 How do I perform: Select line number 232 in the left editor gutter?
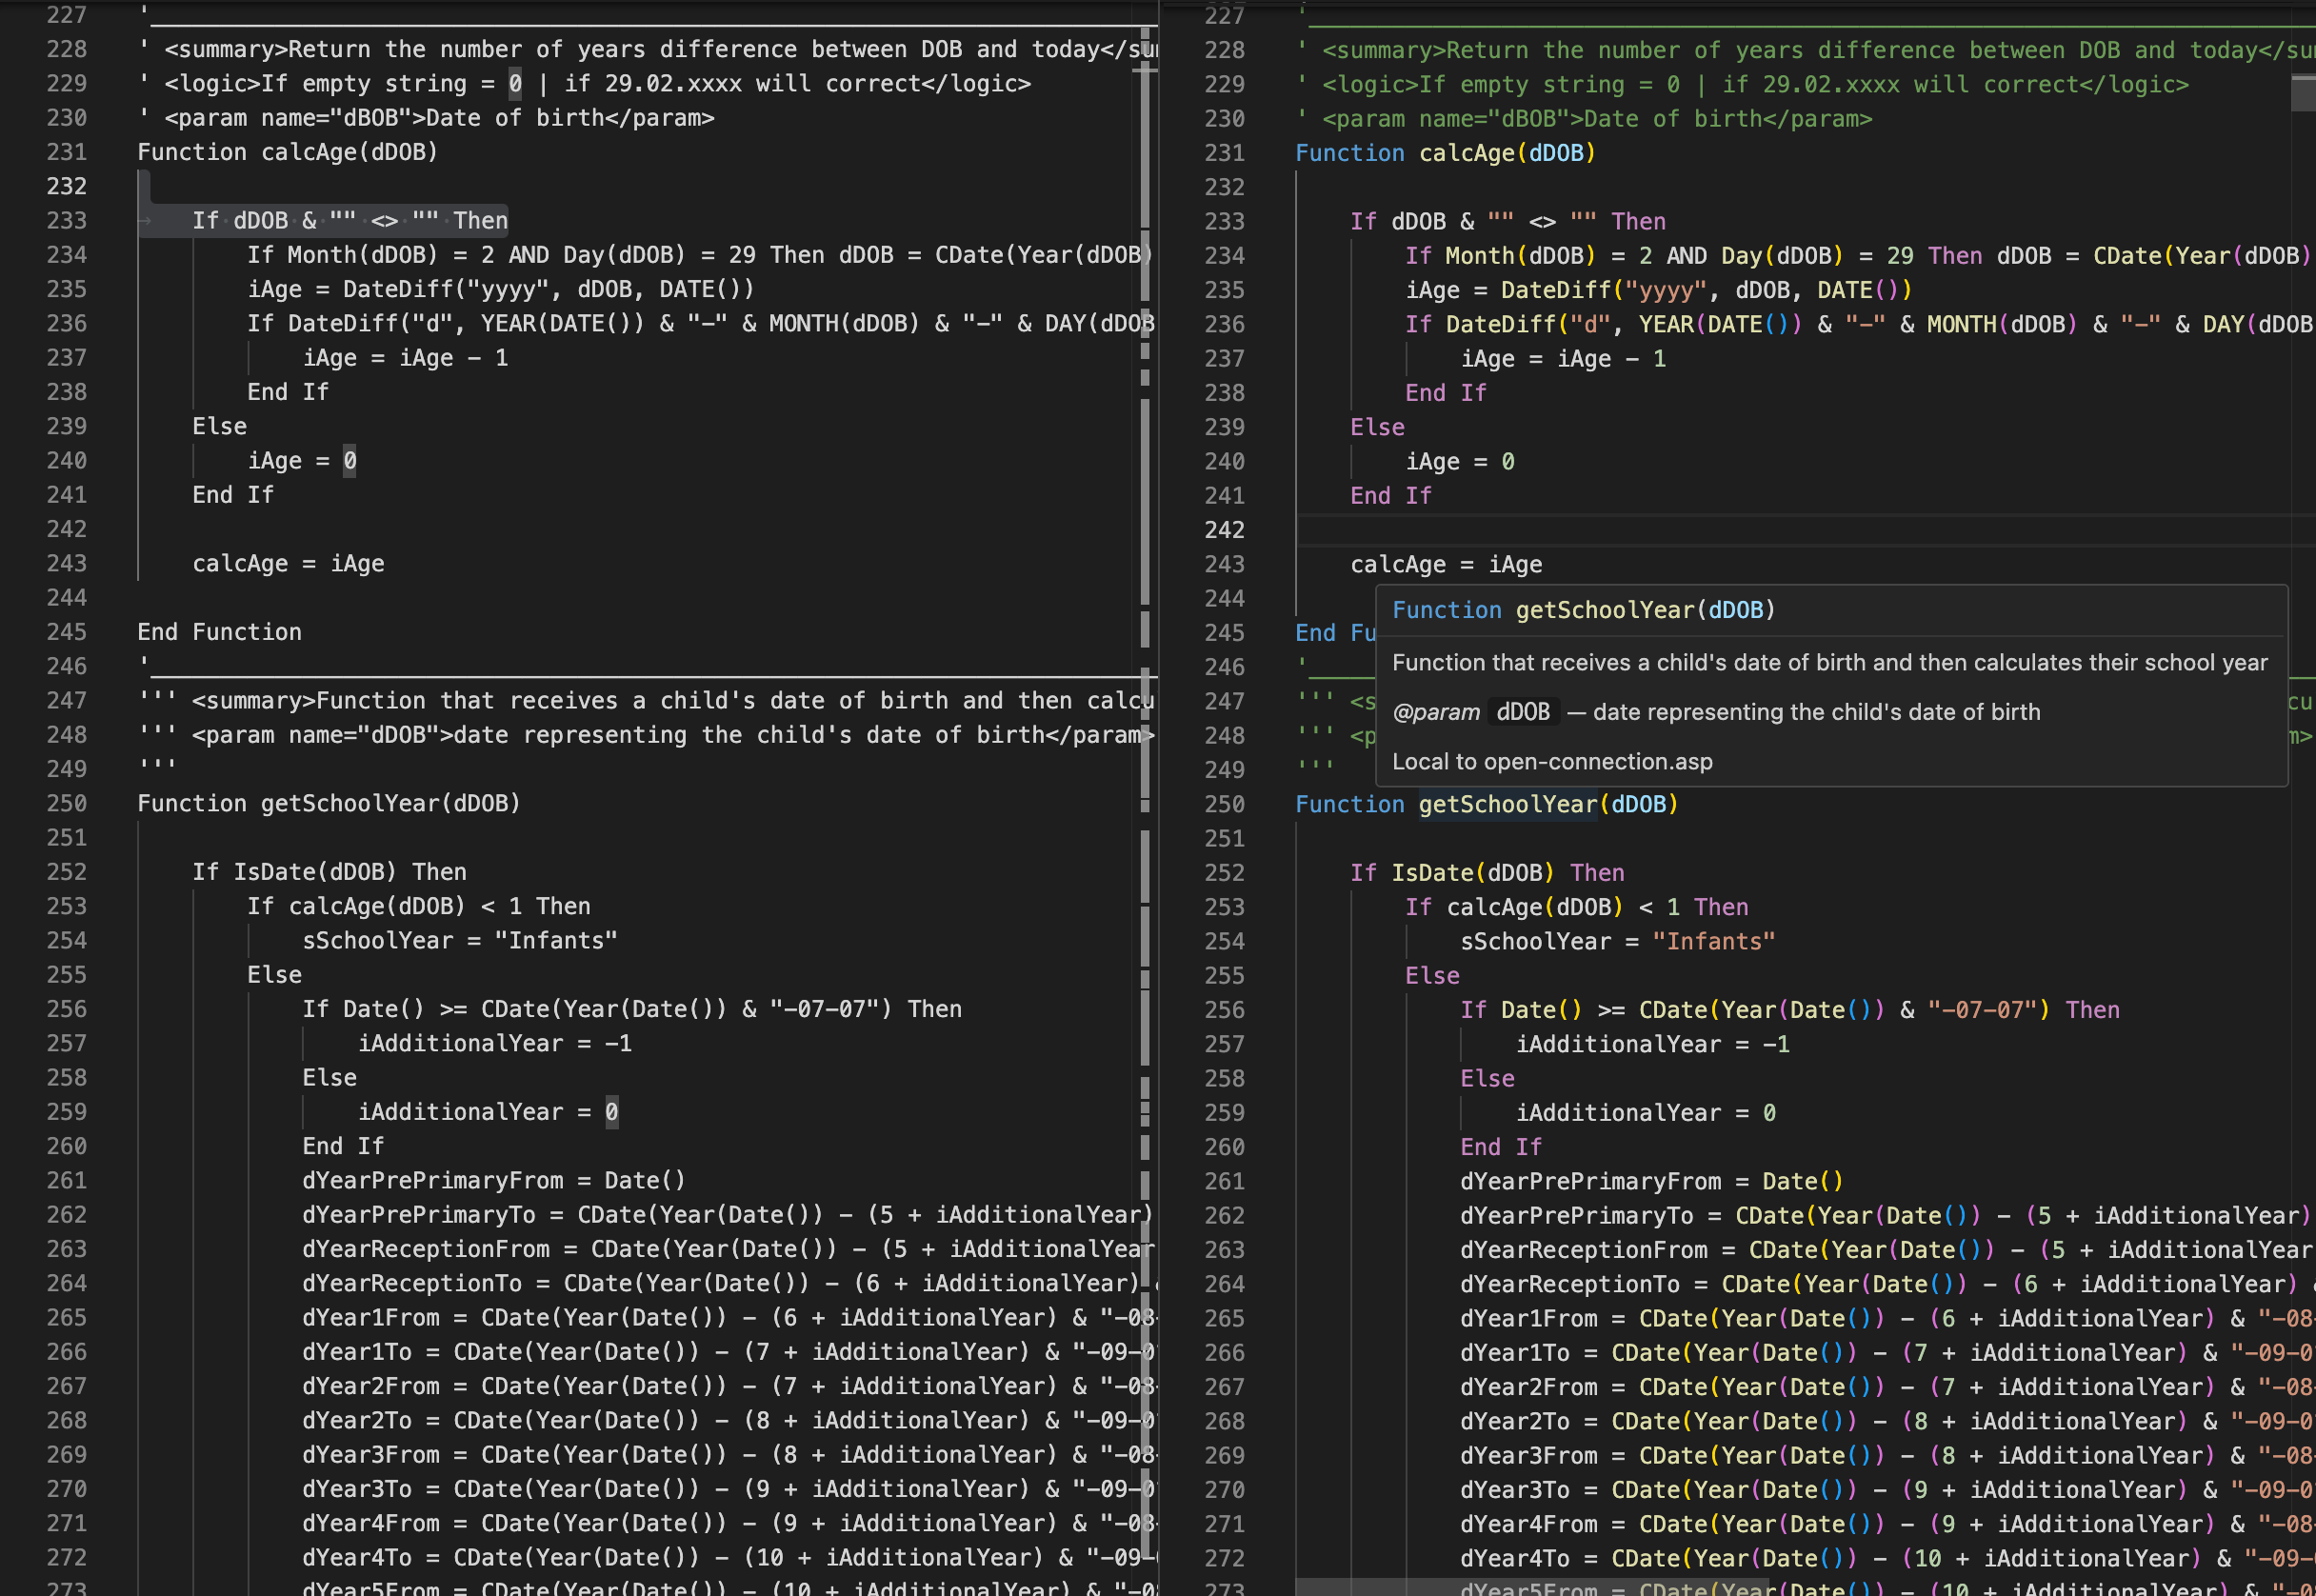pos(66,186)
